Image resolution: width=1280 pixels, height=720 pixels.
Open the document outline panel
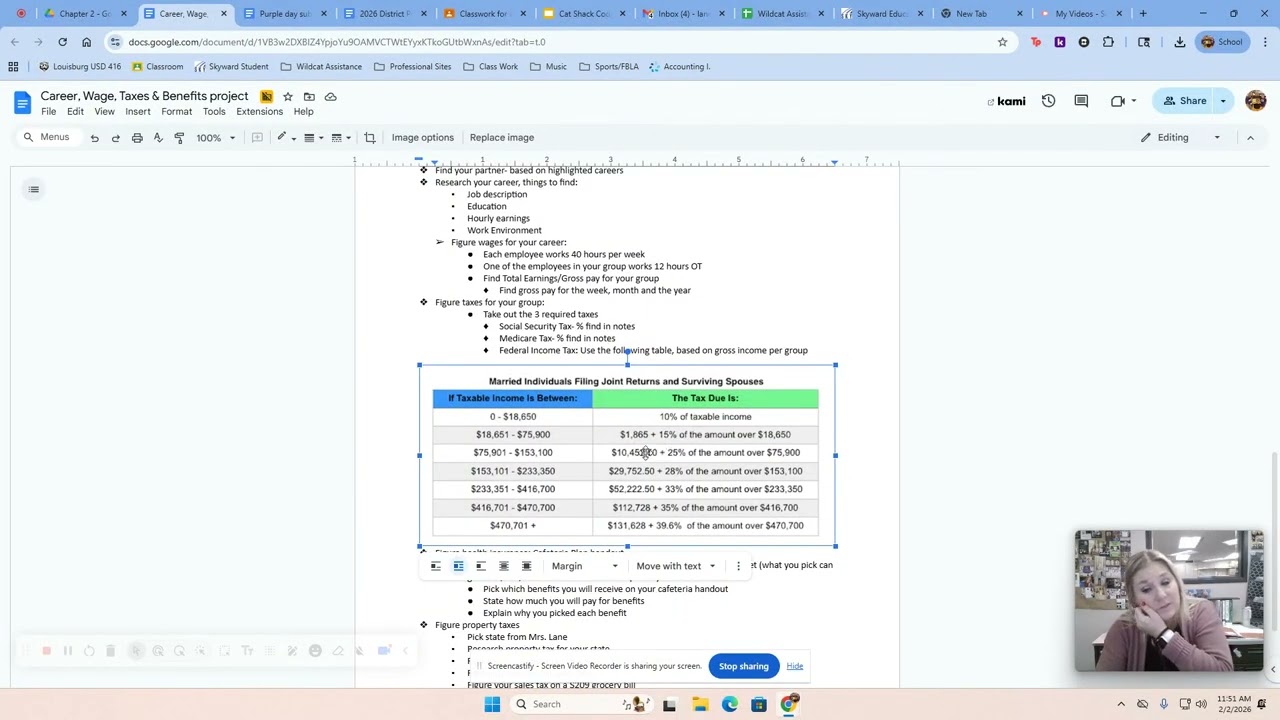(34, 189)
